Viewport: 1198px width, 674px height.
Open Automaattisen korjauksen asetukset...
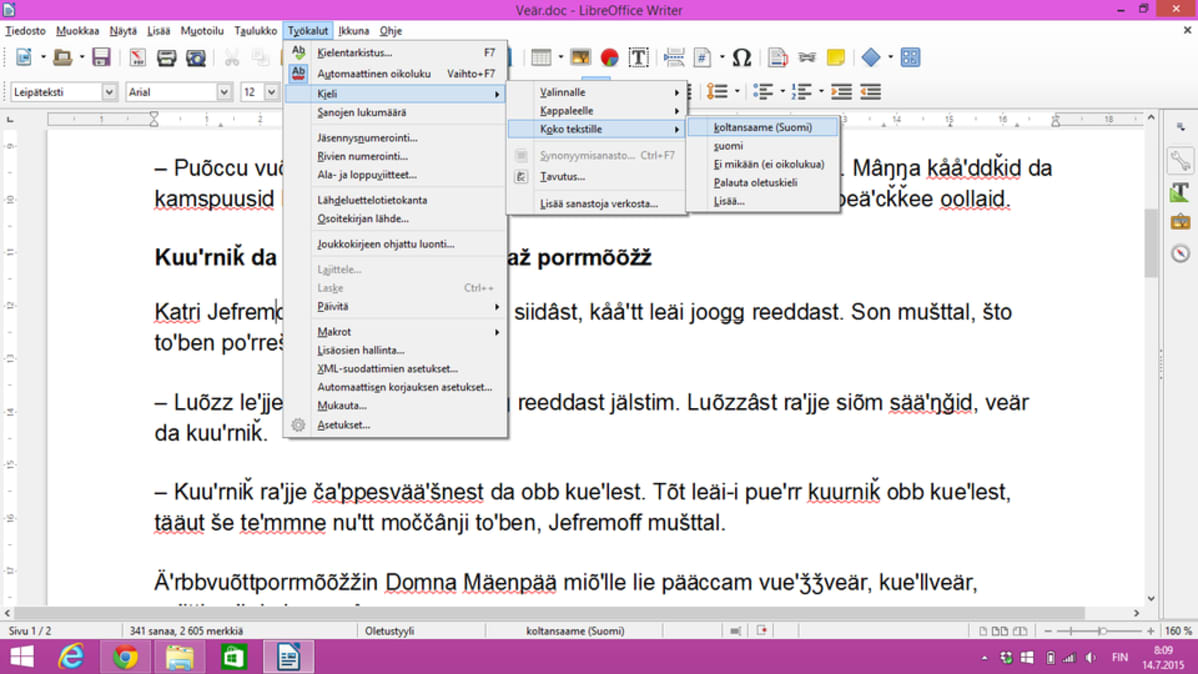point(395,387)
